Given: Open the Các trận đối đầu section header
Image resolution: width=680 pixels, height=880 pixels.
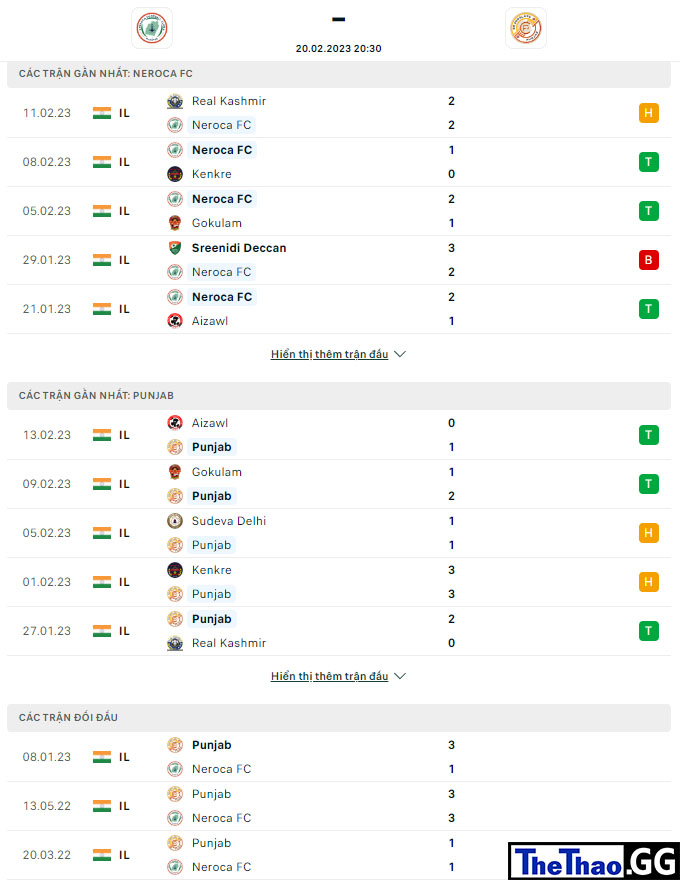Looking at the screenshot, I should click(339, 718).
